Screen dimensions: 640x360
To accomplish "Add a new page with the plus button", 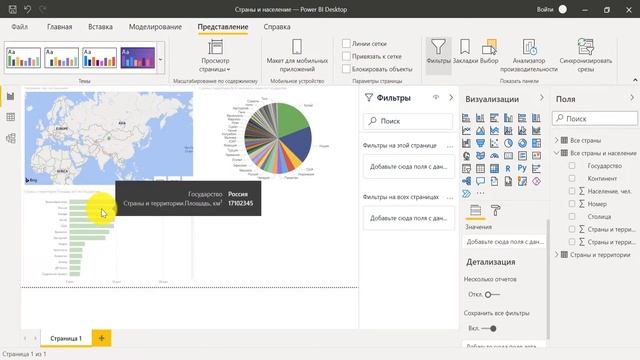I will (x=102, y=338).
